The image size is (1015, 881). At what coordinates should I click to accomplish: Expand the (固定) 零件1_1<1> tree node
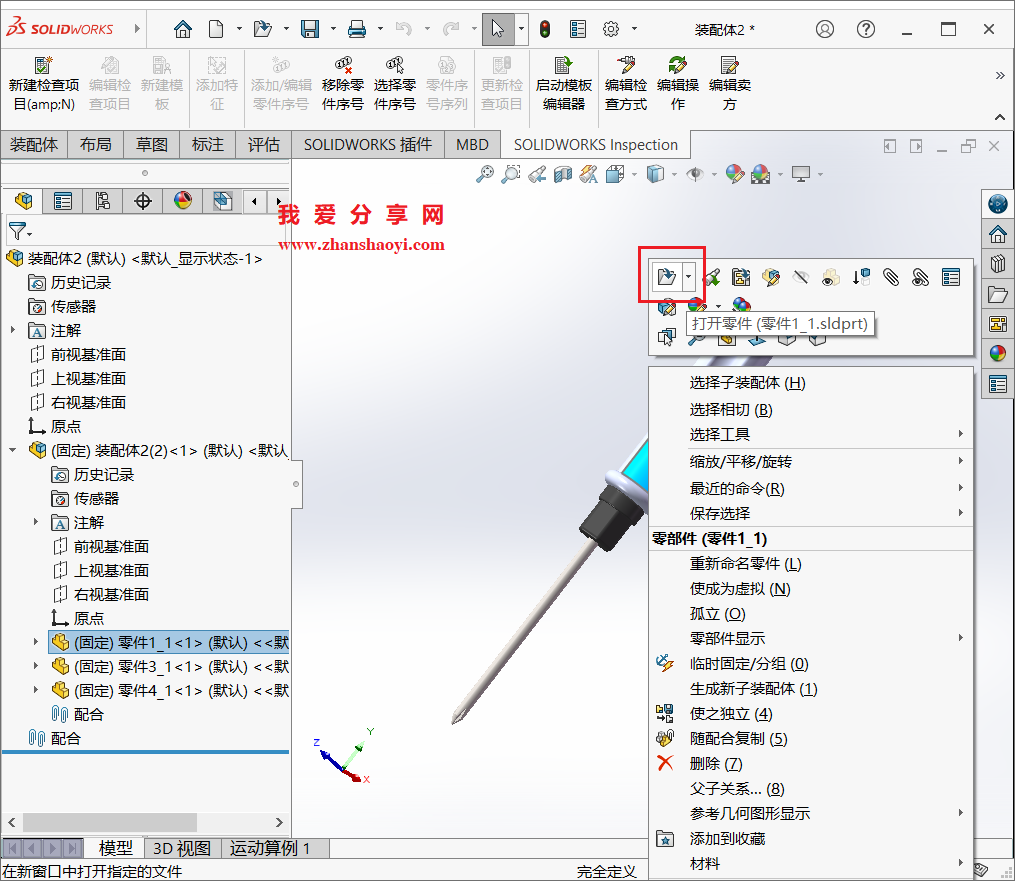pos(36,641)
